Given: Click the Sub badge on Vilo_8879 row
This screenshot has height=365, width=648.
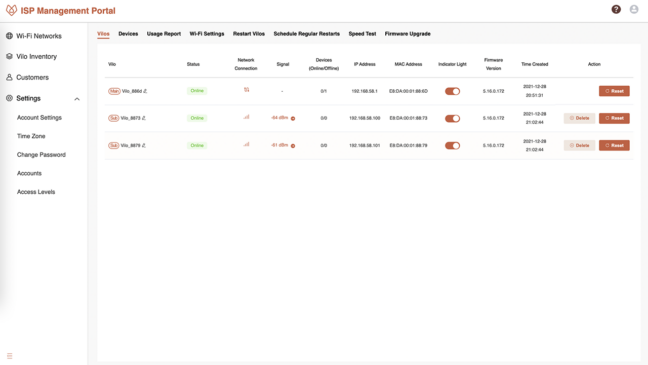Looking at the screenshot, I should 113,146.
